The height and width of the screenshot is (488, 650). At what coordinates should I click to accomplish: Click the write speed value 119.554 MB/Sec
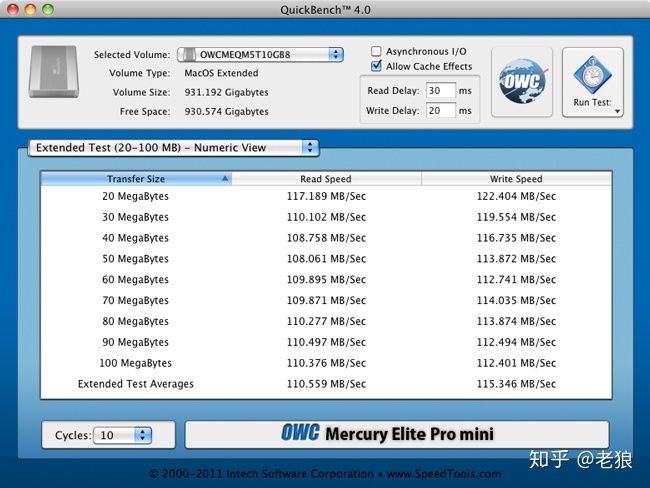point(516,217)
